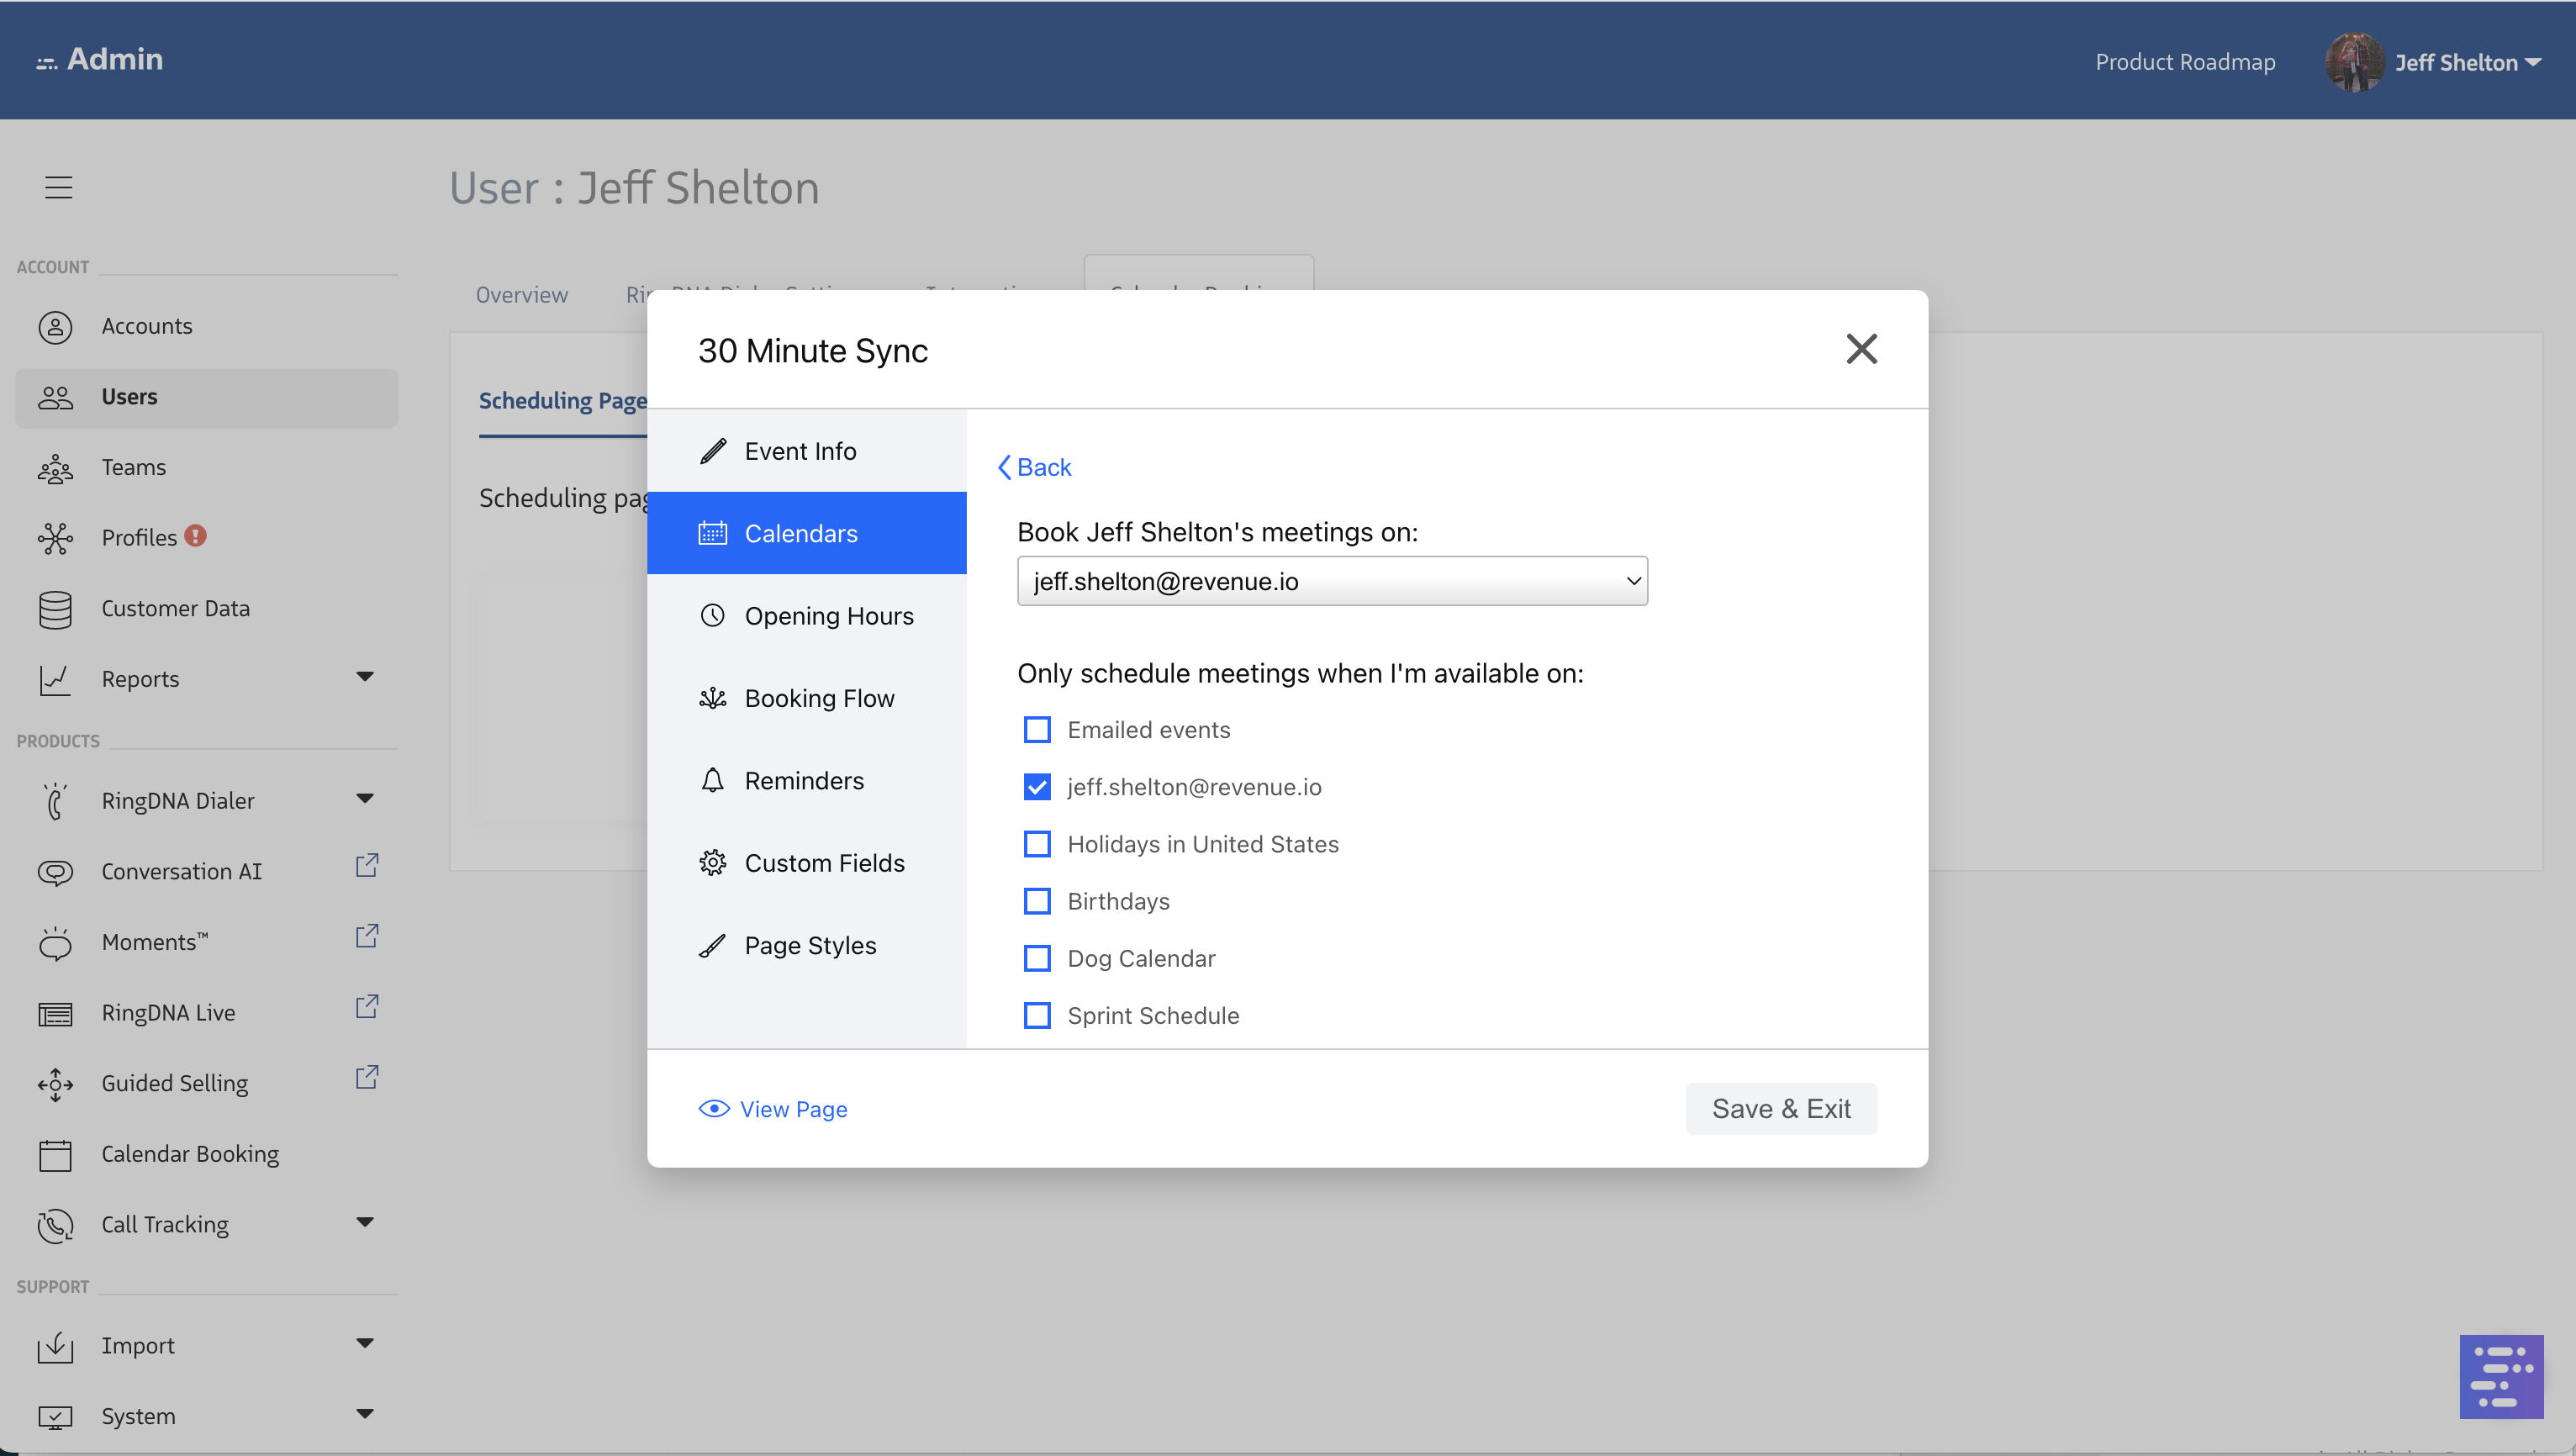Click Jeff Shelton's avatar photo in the header
This screenshot has width=2576, height=1456.
2353,62
